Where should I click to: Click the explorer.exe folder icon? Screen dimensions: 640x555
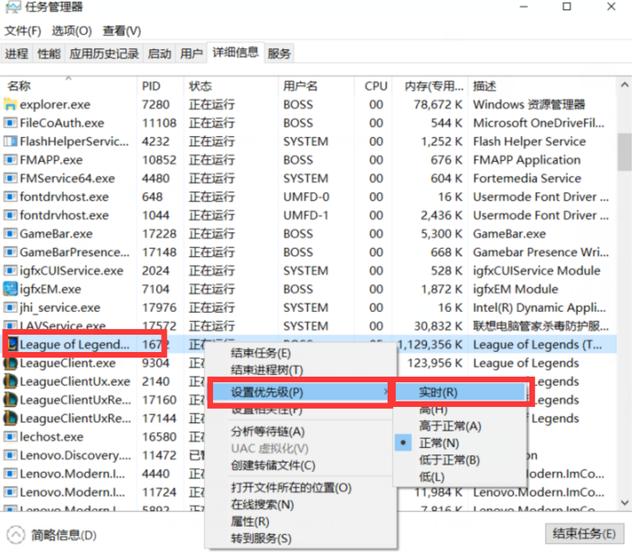click(11, 104)
